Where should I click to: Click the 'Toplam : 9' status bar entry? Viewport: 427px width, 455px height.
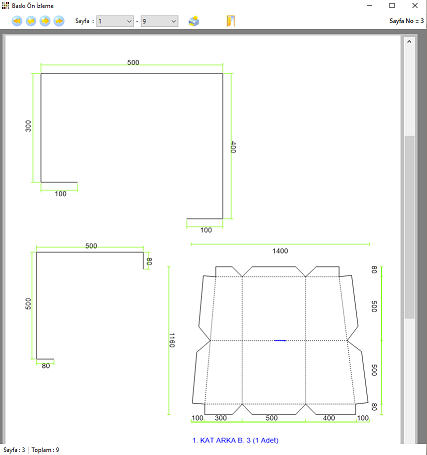click(x=45, y=450)
